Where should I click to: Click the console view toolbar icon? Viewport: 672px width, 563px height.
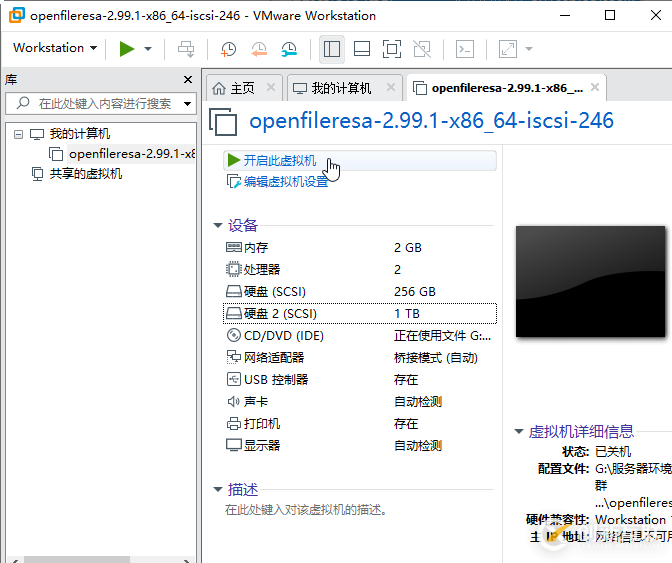(x=465, y=48)
